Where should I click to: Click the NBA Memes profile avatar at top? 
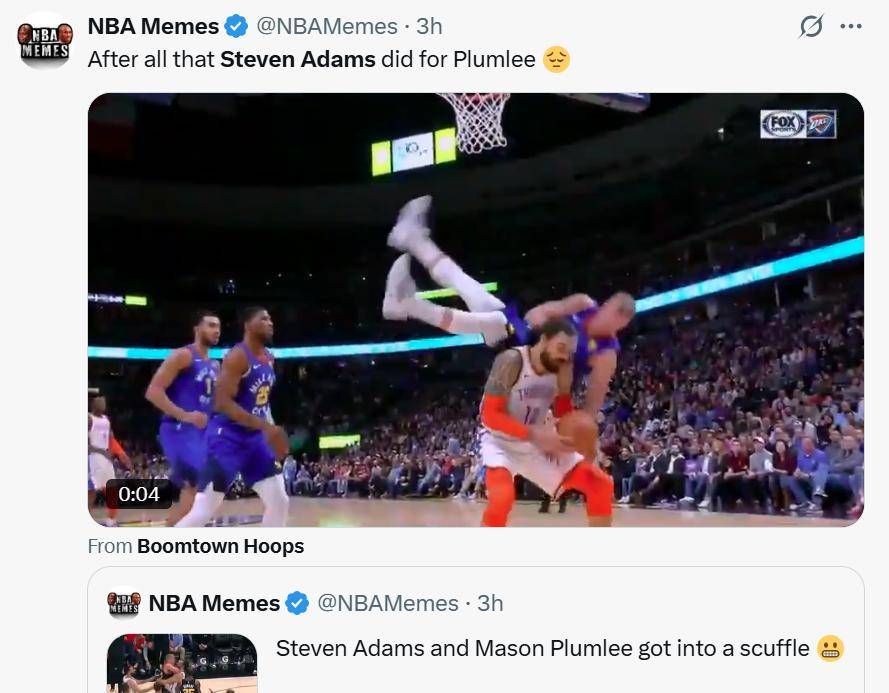[45, 41]
